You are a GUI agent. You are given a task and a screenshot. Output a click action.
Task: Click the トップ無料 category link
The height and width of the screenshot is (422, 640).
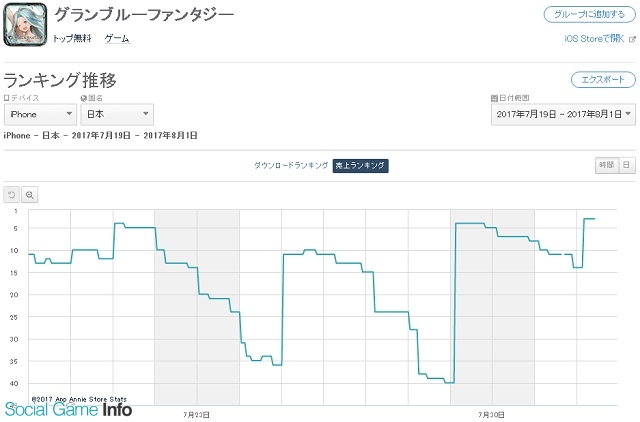click(72, 39)
